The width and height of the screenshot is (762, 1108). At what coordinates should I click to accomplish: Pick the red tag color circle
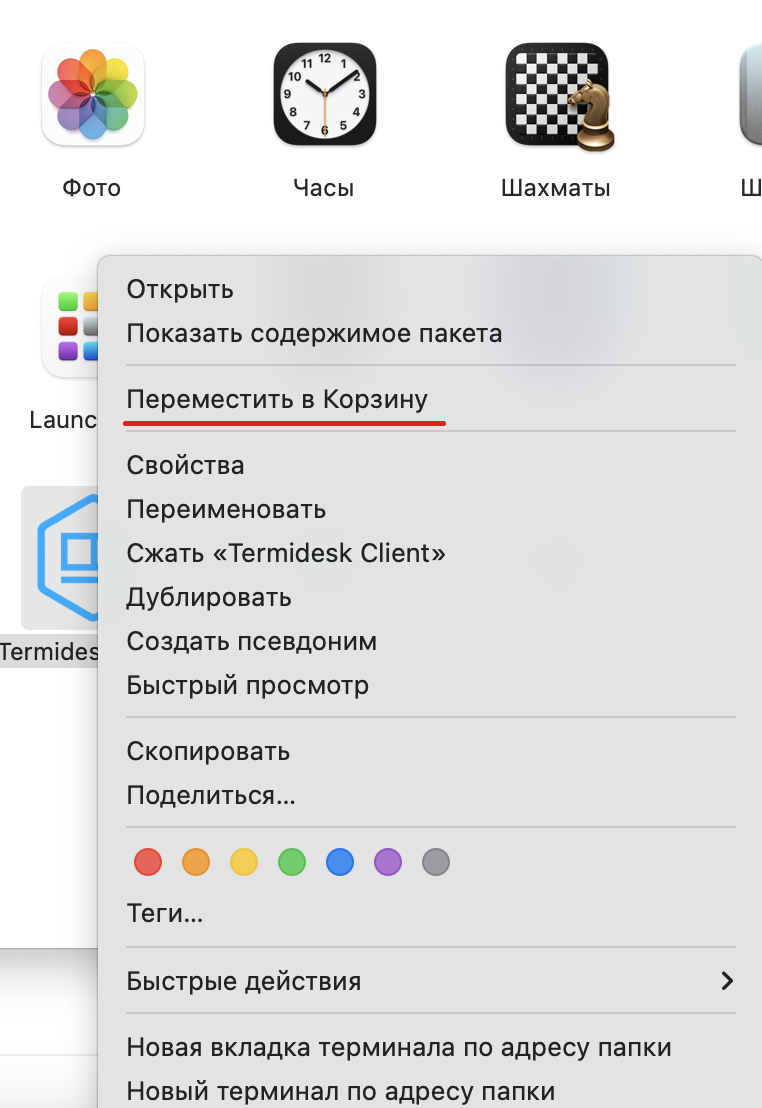point(148,861)
